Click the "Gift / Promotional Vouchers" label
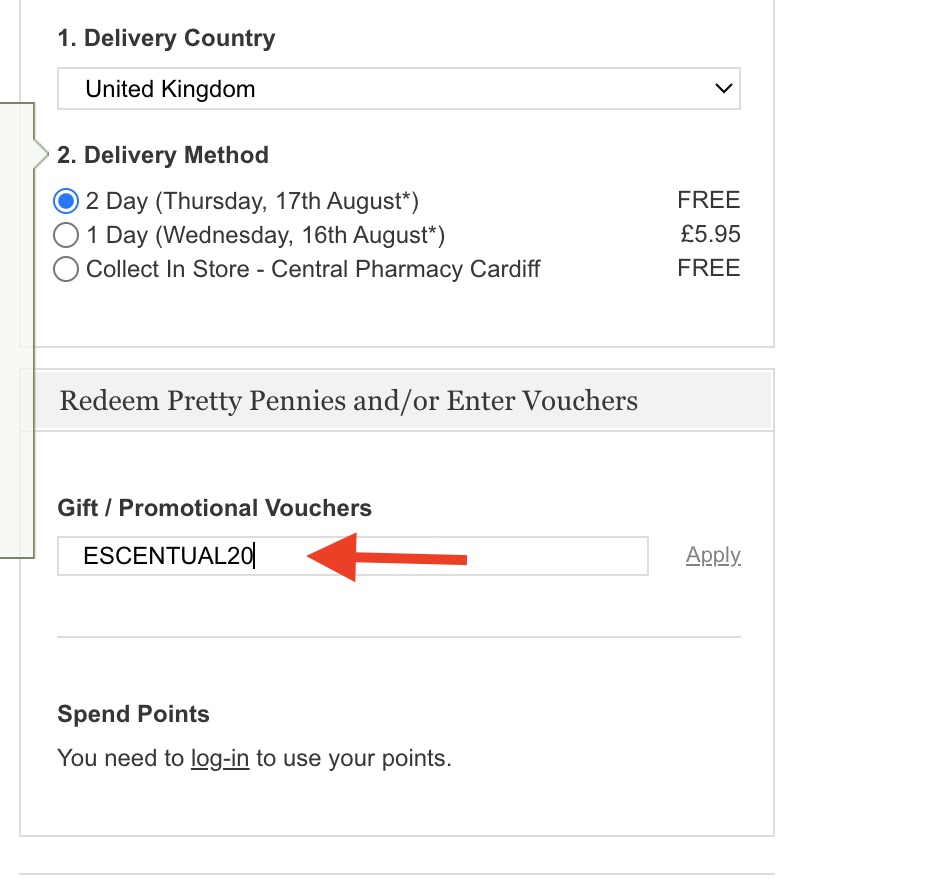Viewport: 936px width, 896px height. click(x=214, y=508)
